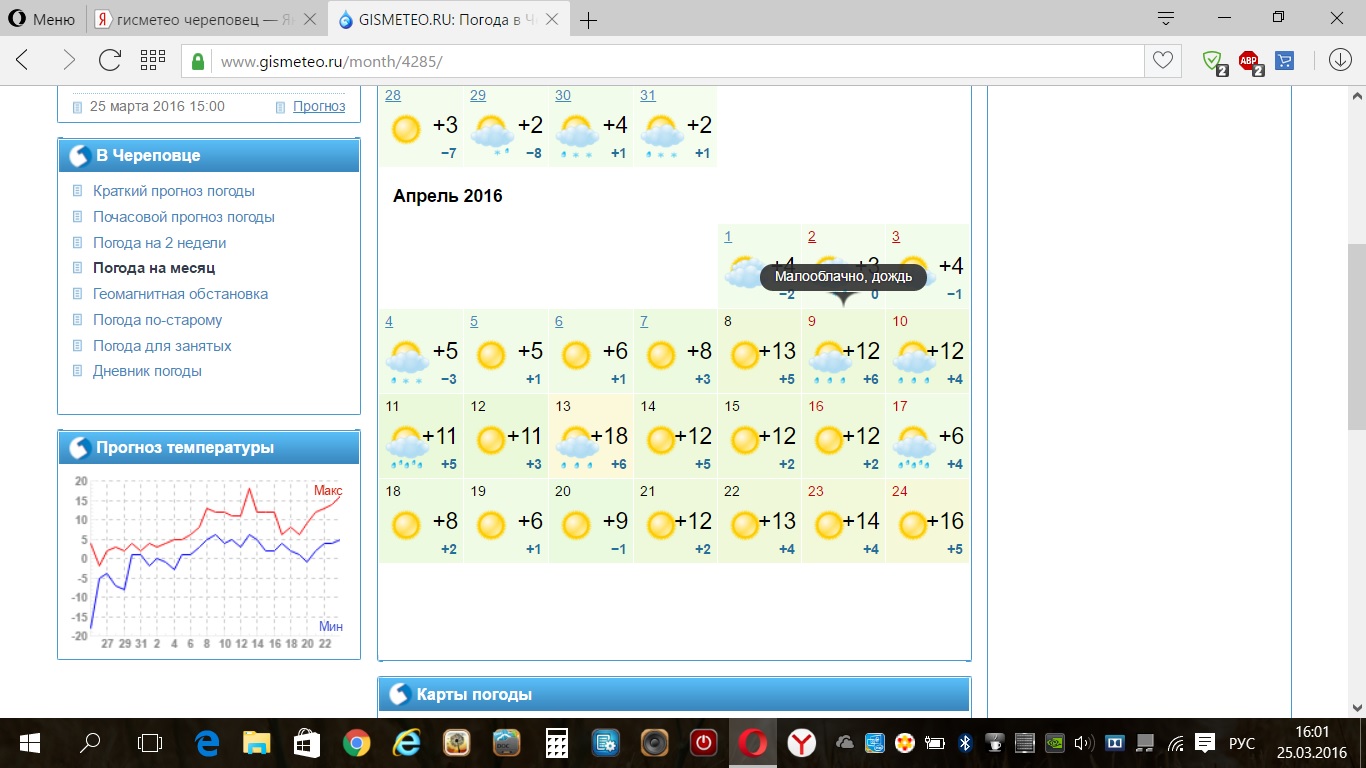Add page to bookmarks with heart icon
This screenshot has height=768, width=1366.
tap(1162, 60)
